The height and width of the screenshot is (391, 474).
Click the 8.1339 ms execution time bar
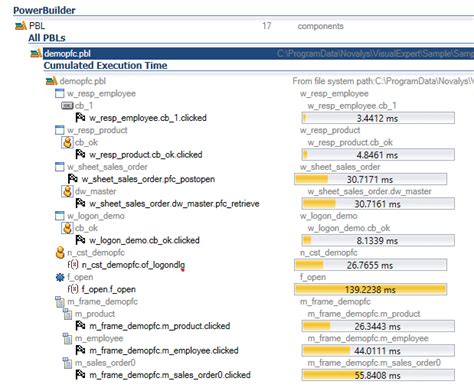[378, 240]
